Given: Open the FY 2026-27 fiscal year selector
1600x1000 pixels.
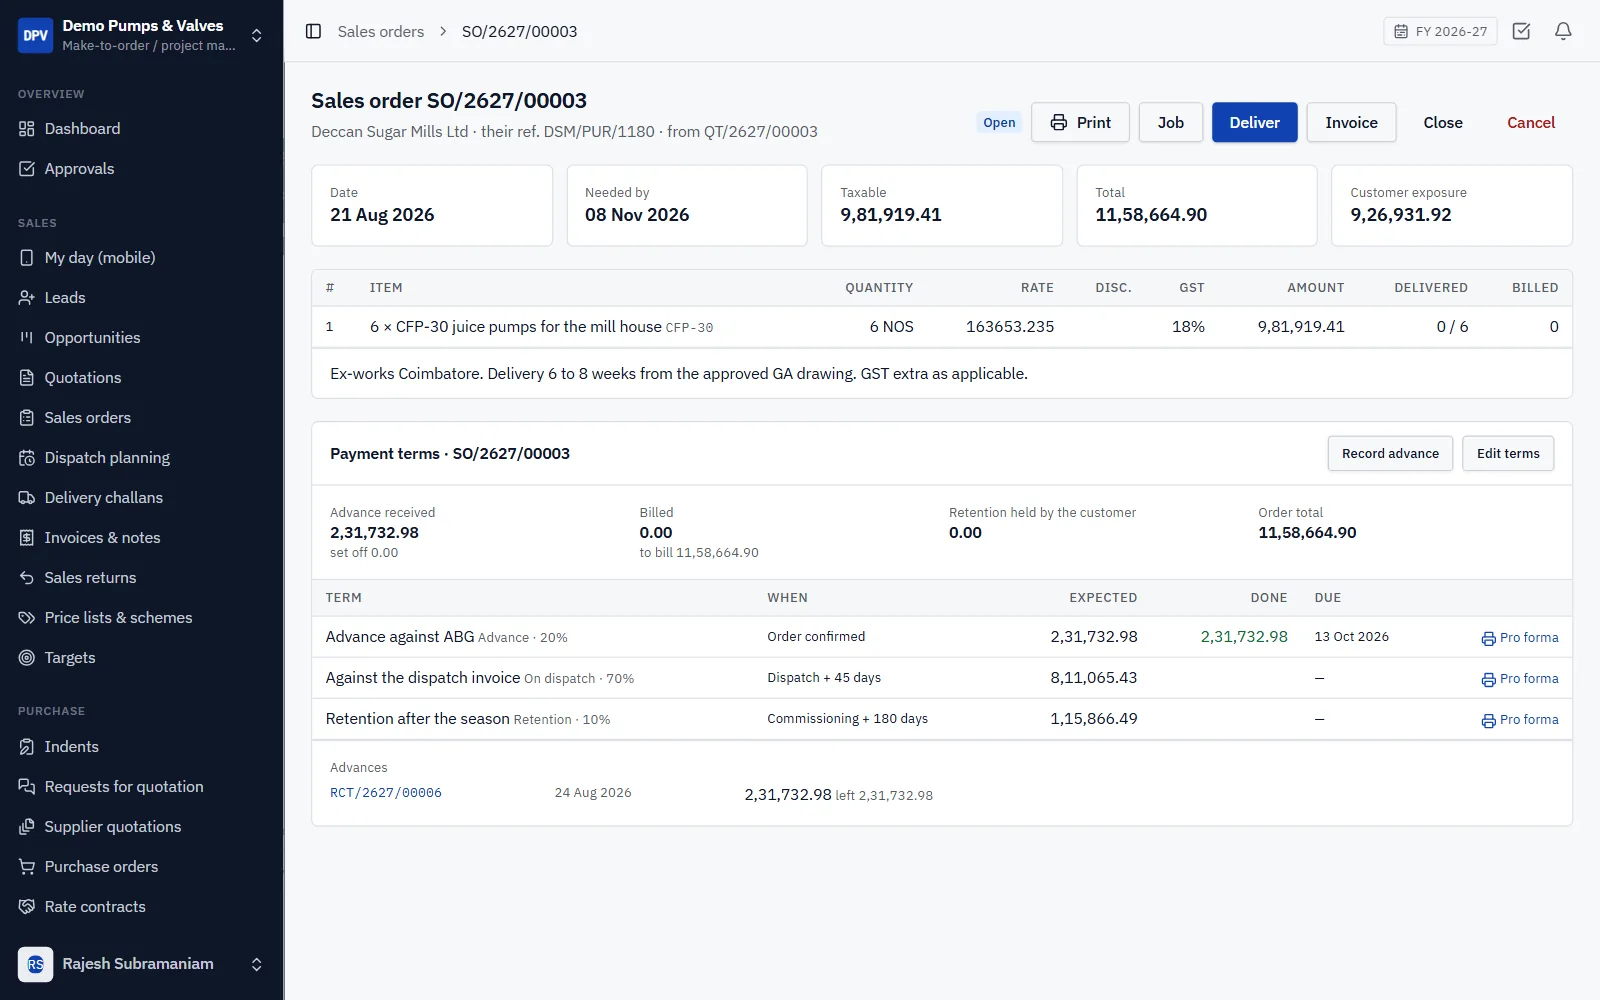Looking at the screenshot, I should coord(1440,31).
